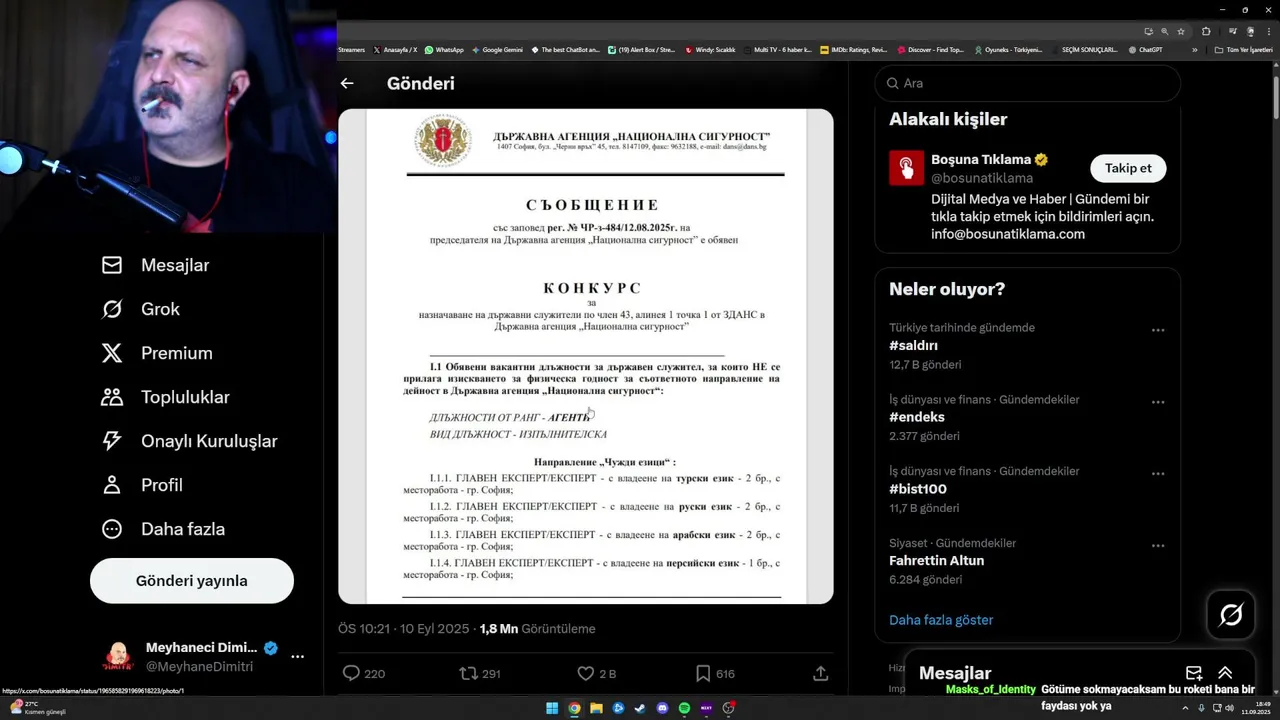Open Chrome from the taskbar
Viewport: 1280px width, 720px height.
[574, 708]
